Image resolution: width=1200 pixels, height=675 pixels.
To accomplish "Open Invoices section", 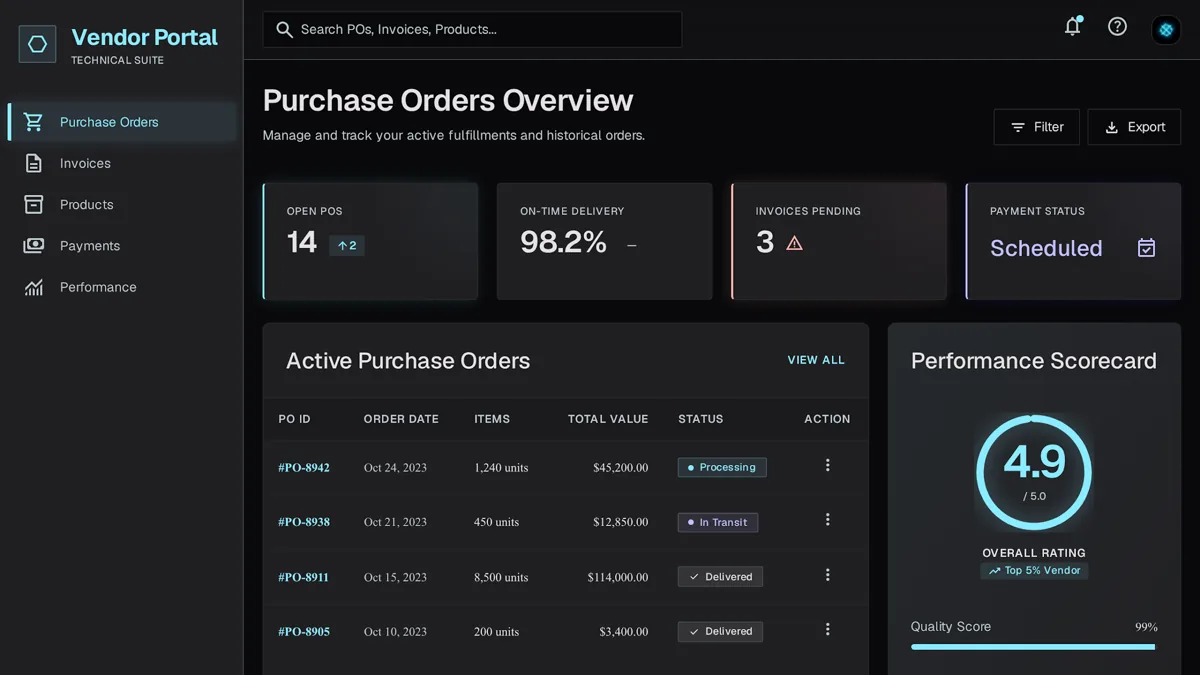I will point(122,163).
